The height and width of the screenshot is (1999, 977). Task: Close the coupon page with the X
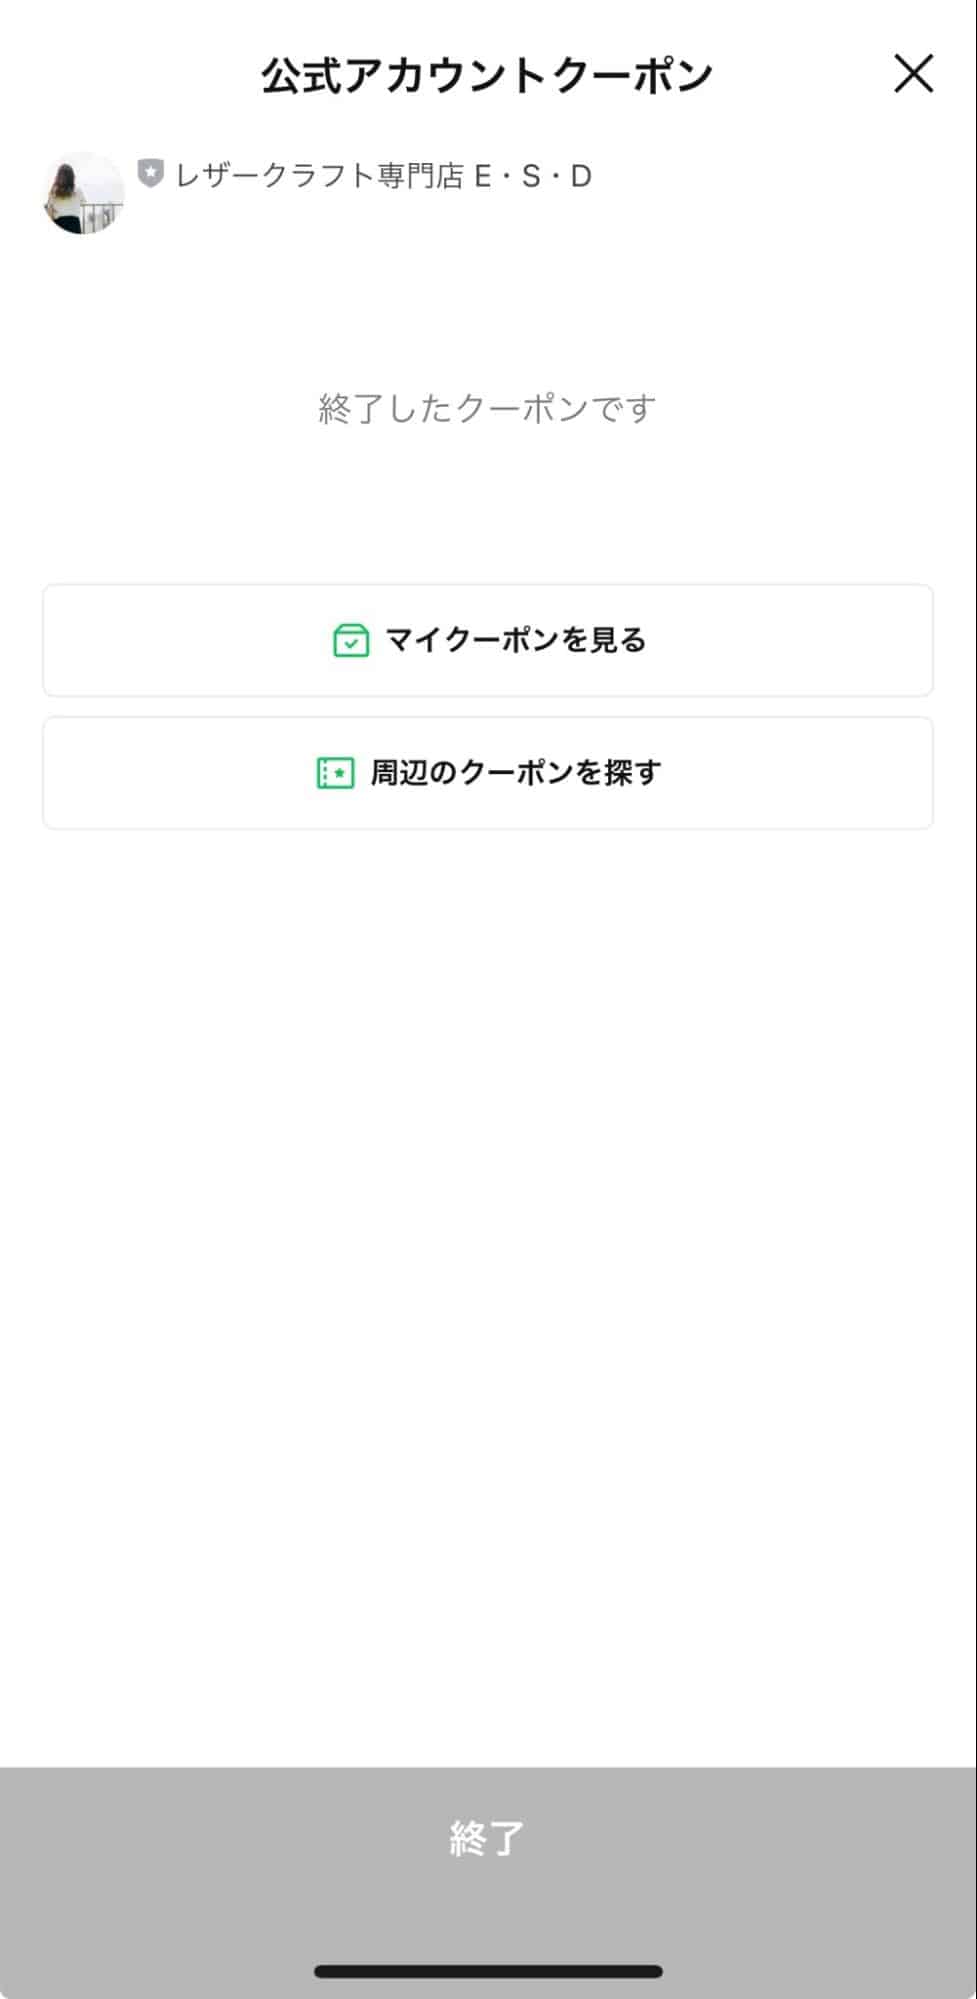(x=912, y=75)
